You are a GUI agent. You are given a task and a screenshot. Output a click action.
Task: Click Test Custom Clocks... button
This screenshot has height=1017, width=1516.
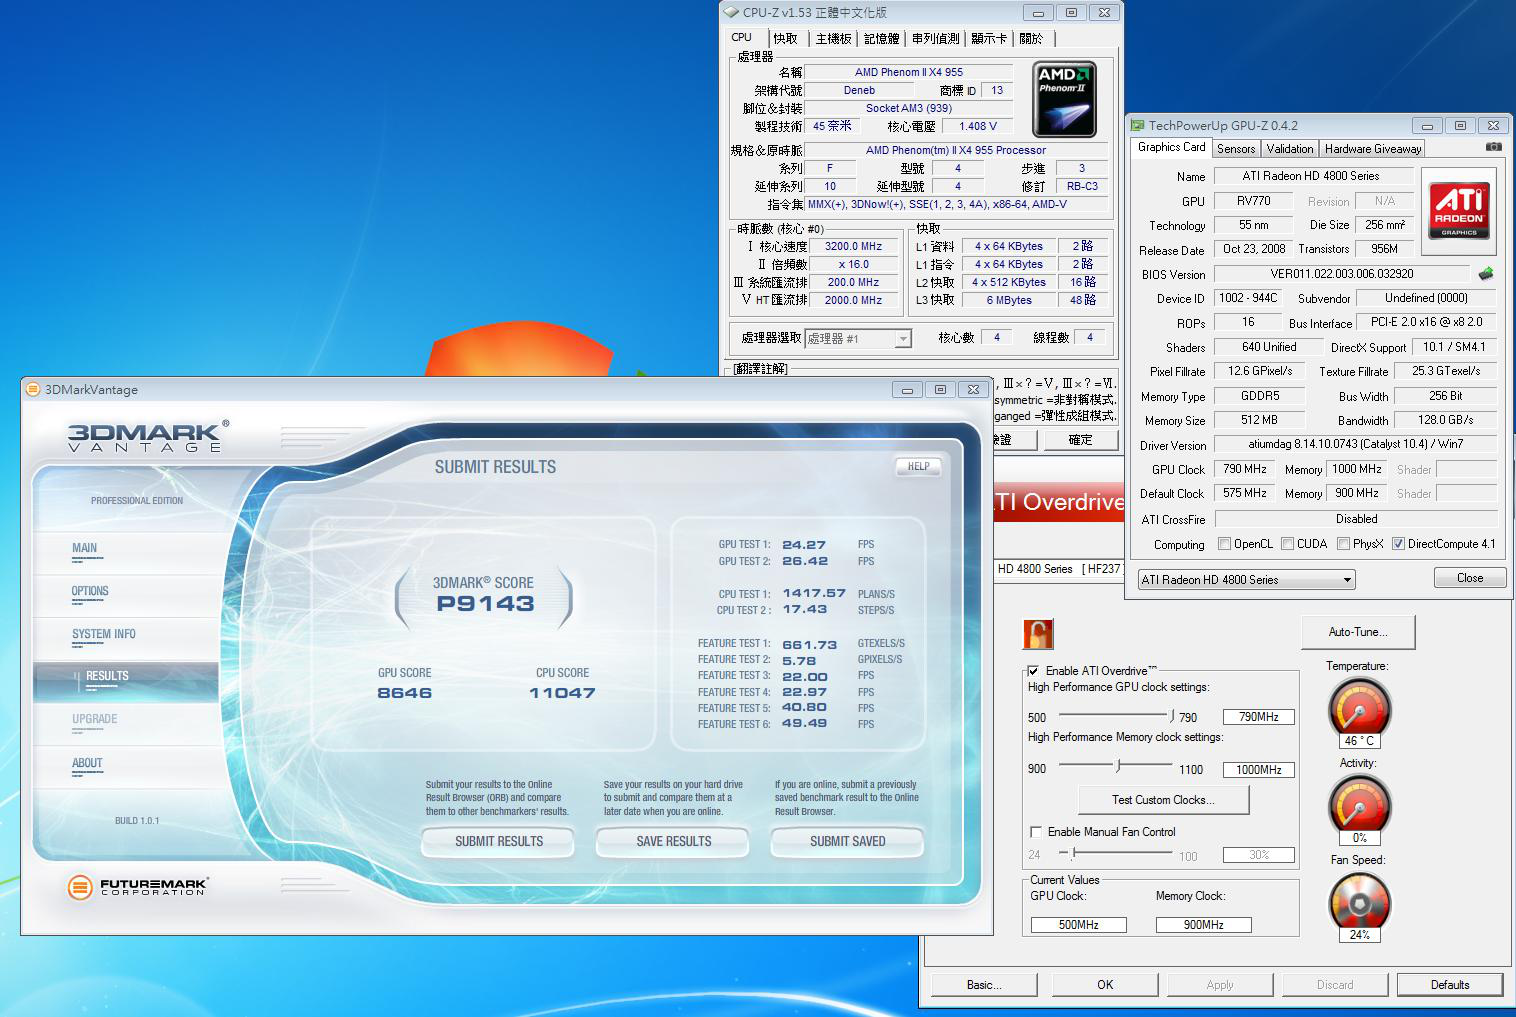click(x=1163, y=800)
